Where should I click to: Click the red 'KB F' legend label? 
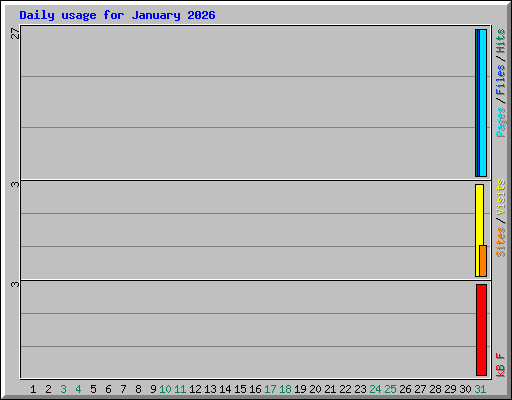pos(500,365)
